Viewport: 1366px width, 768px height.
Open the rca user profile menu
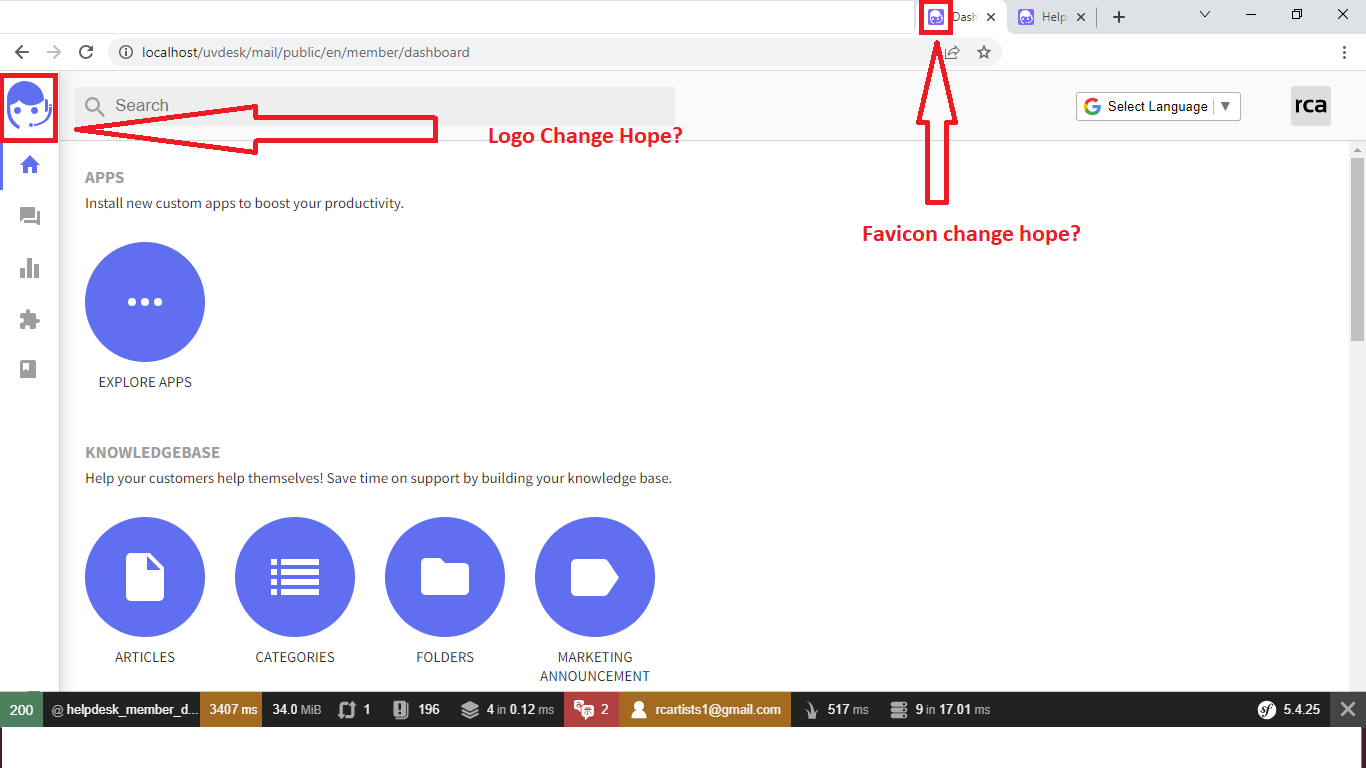pyautogui.click(x=1310, y=106)
